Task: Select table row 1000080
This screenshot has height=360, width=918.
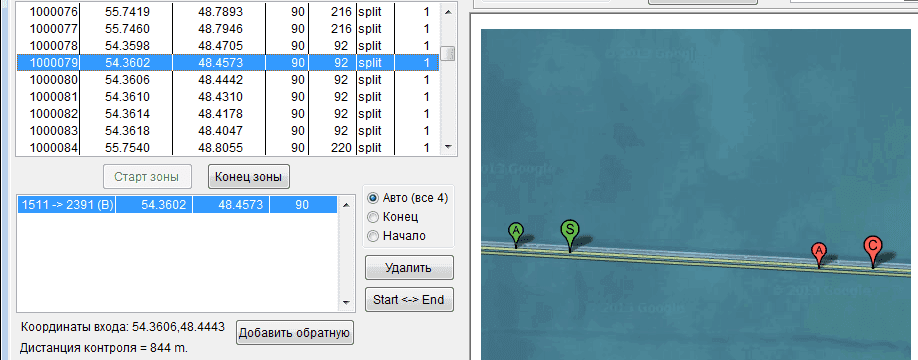Action: tap(228, 80)
